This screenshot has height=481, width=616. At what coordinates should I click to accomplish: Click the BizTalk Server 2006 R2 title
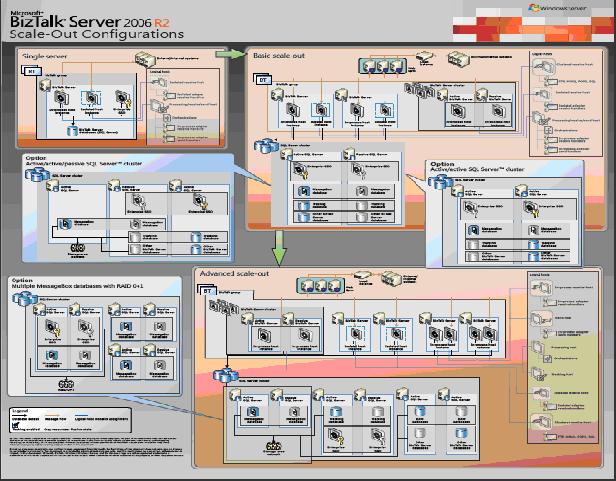[90, 21]
